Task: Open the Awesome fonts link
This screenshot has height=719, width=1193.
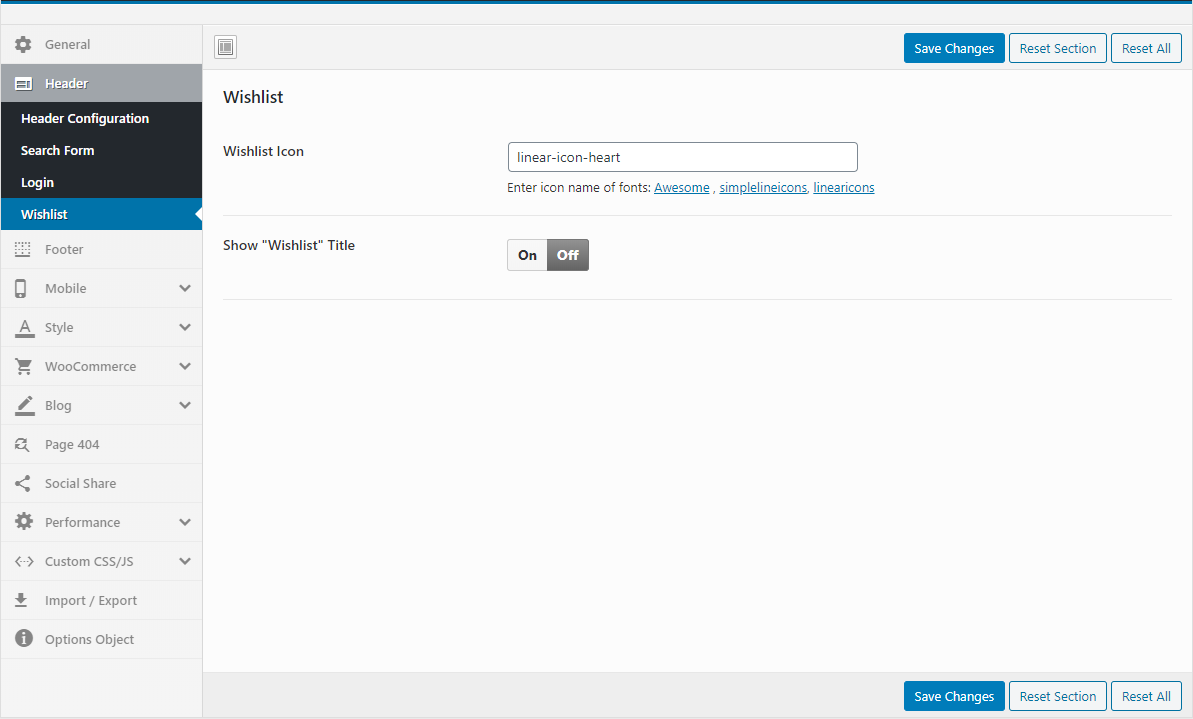Action: coord(682,188)
